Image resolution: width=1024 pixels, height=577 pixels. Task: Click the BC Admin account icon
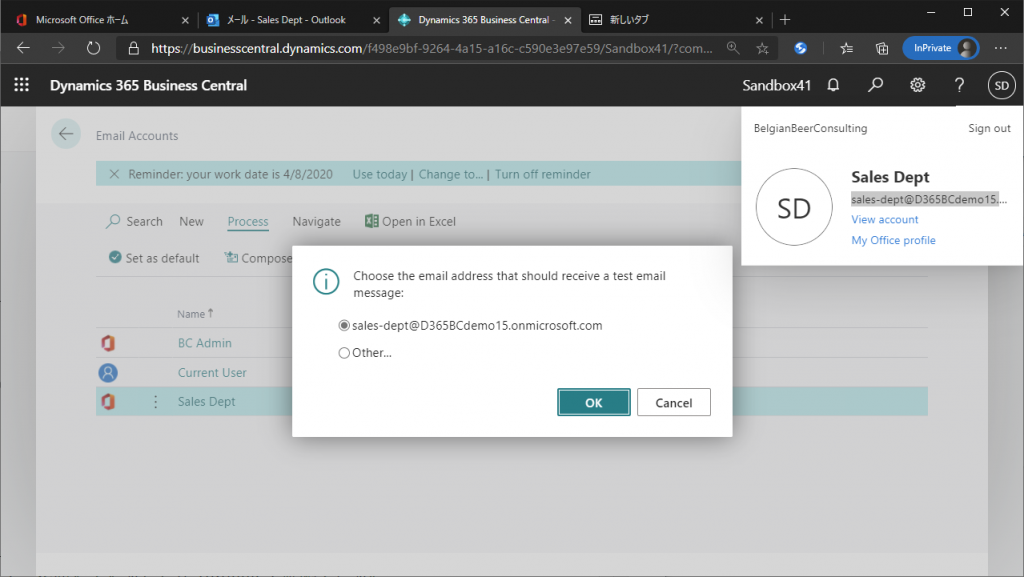coord(108,343)
